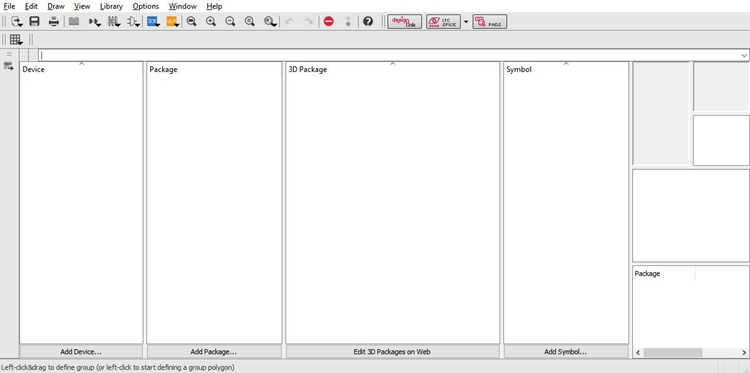Viewport: 750px width, 373px height.
Task: Zoom in with the plus magnifier
Action: coord(211,22)
